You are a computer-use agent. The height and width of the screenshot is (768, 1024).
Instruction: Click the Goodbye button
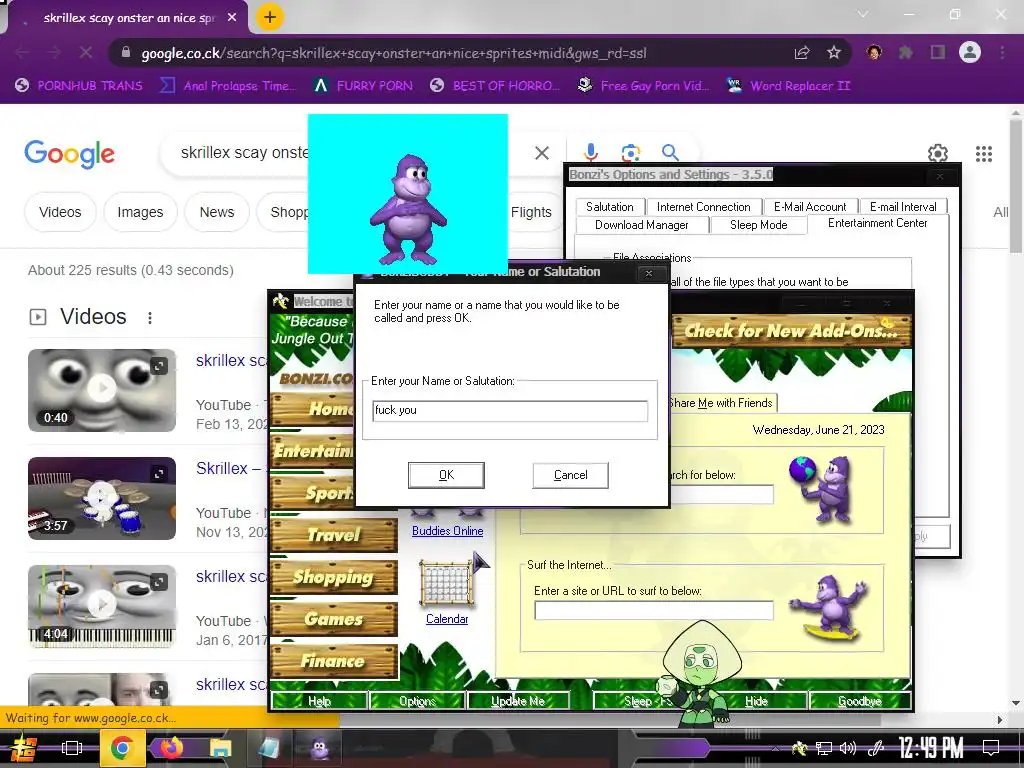point(859,701)
